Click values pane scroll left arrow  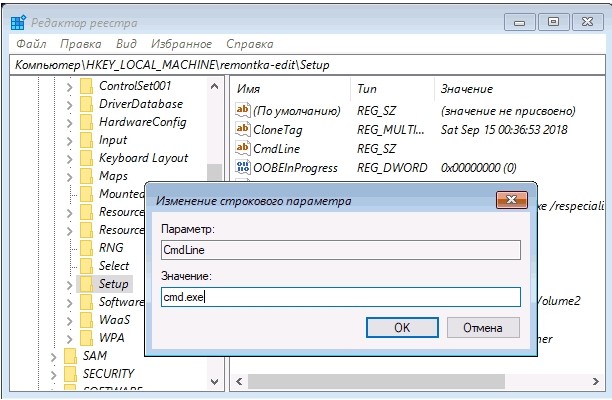pyautogui.click(x=239, y=381)
